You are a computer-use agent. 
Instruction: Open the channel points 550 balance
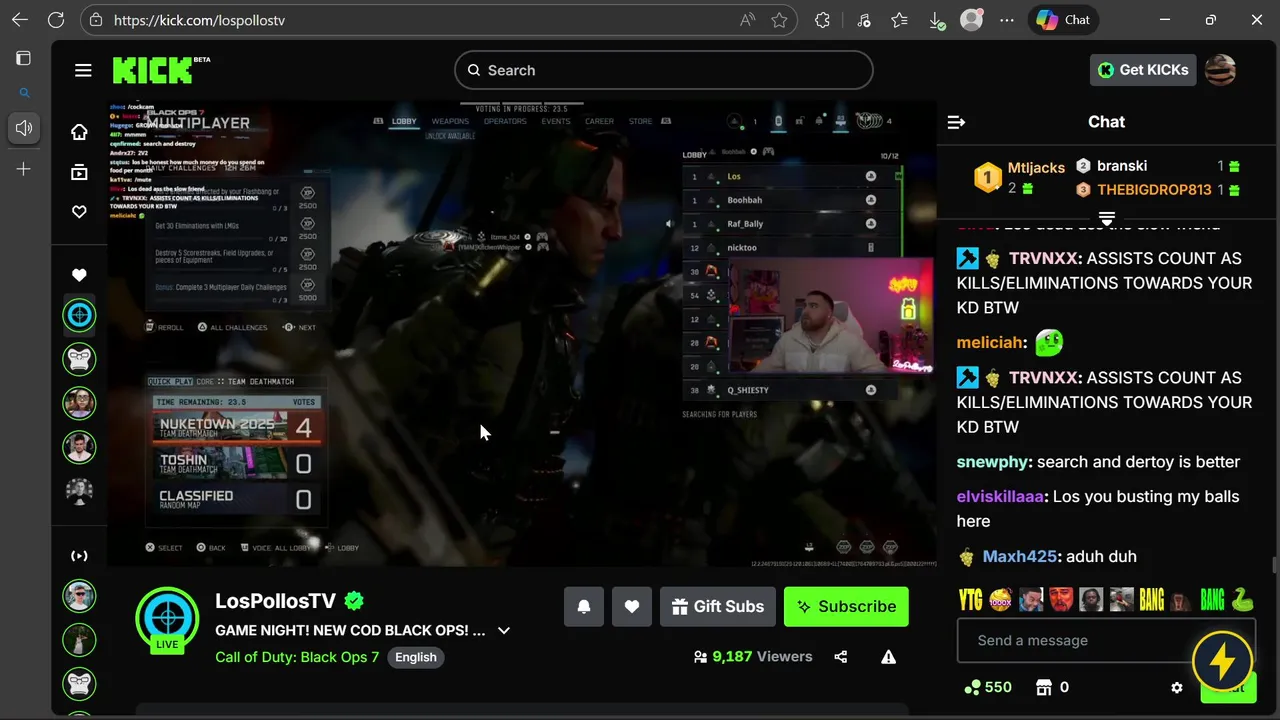(x=988, y=688)
